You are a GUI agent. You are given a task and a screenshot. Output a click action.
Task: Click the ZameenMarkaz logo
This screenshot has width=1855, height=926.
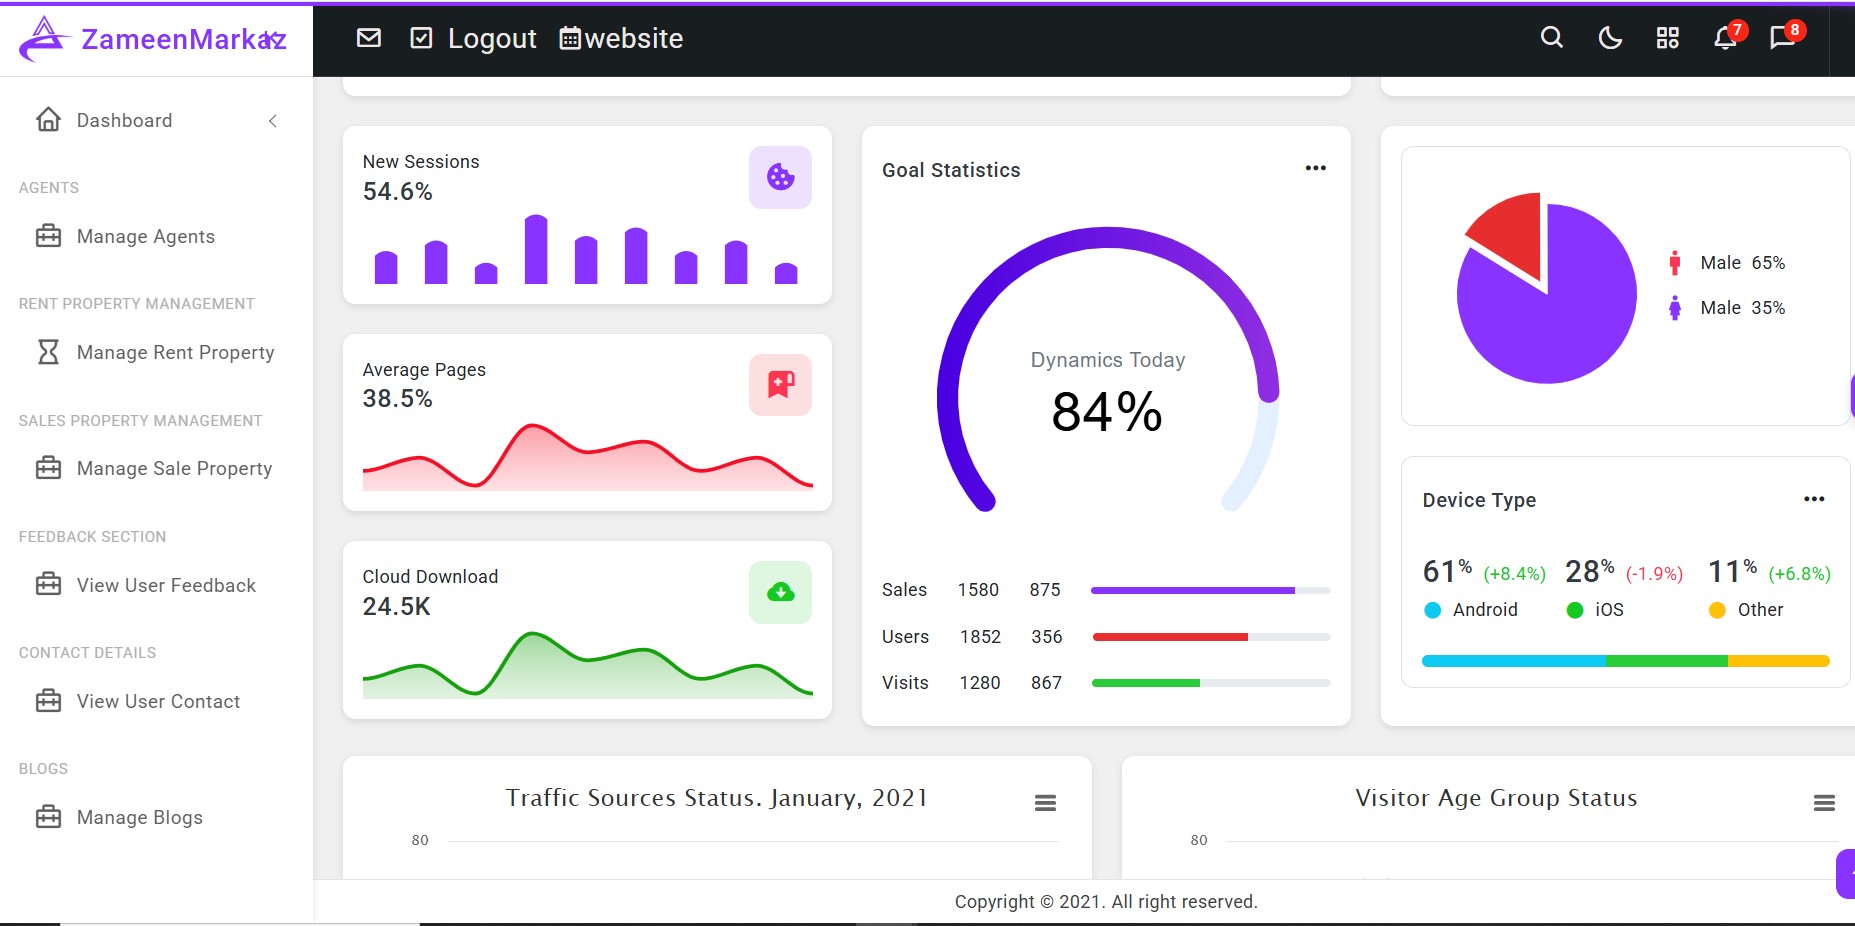[154, 39]
